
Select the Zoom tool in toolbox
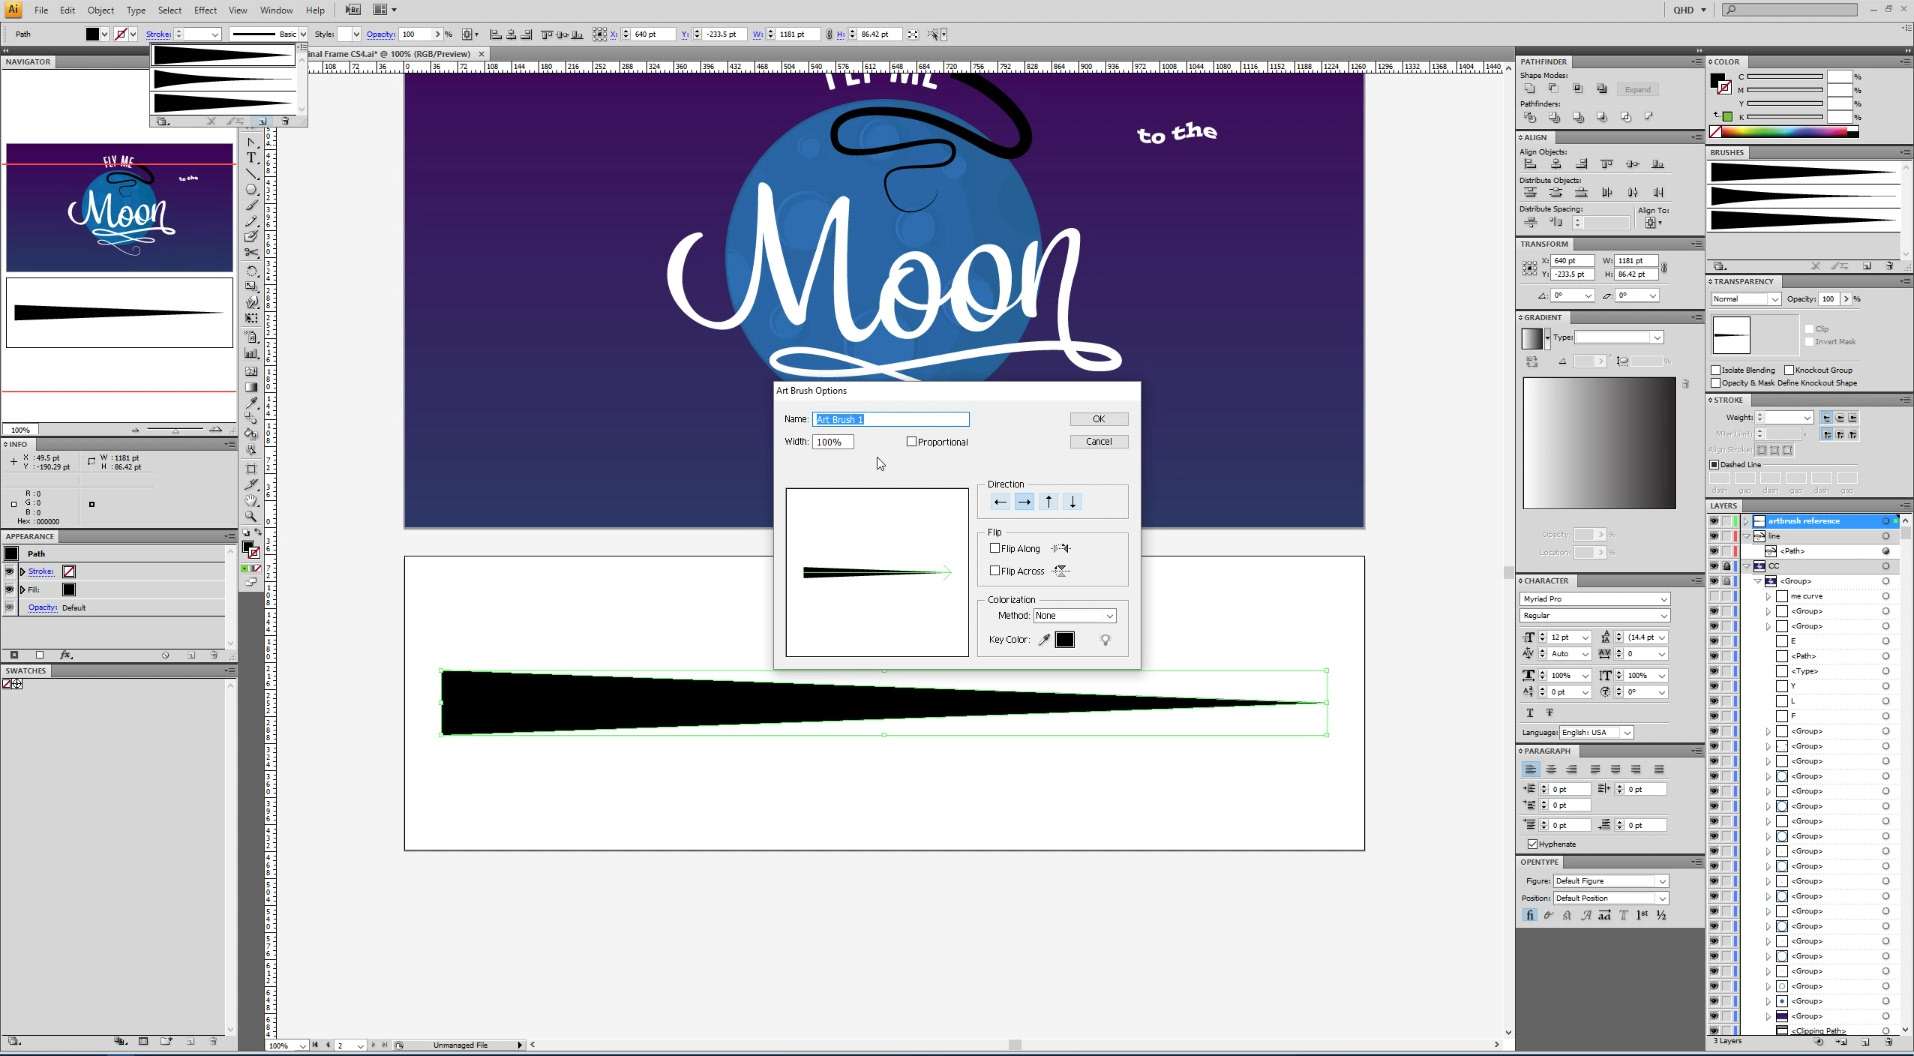point(252,516)
